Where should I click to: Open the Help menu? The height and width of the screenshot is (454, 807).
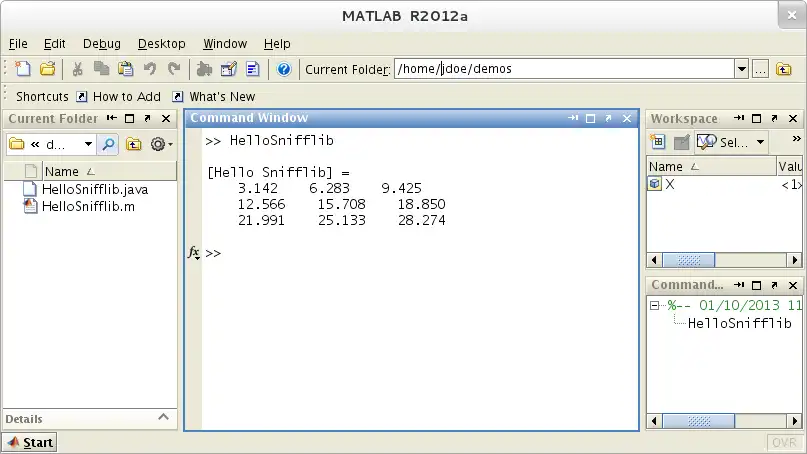[x=277, y=44]
